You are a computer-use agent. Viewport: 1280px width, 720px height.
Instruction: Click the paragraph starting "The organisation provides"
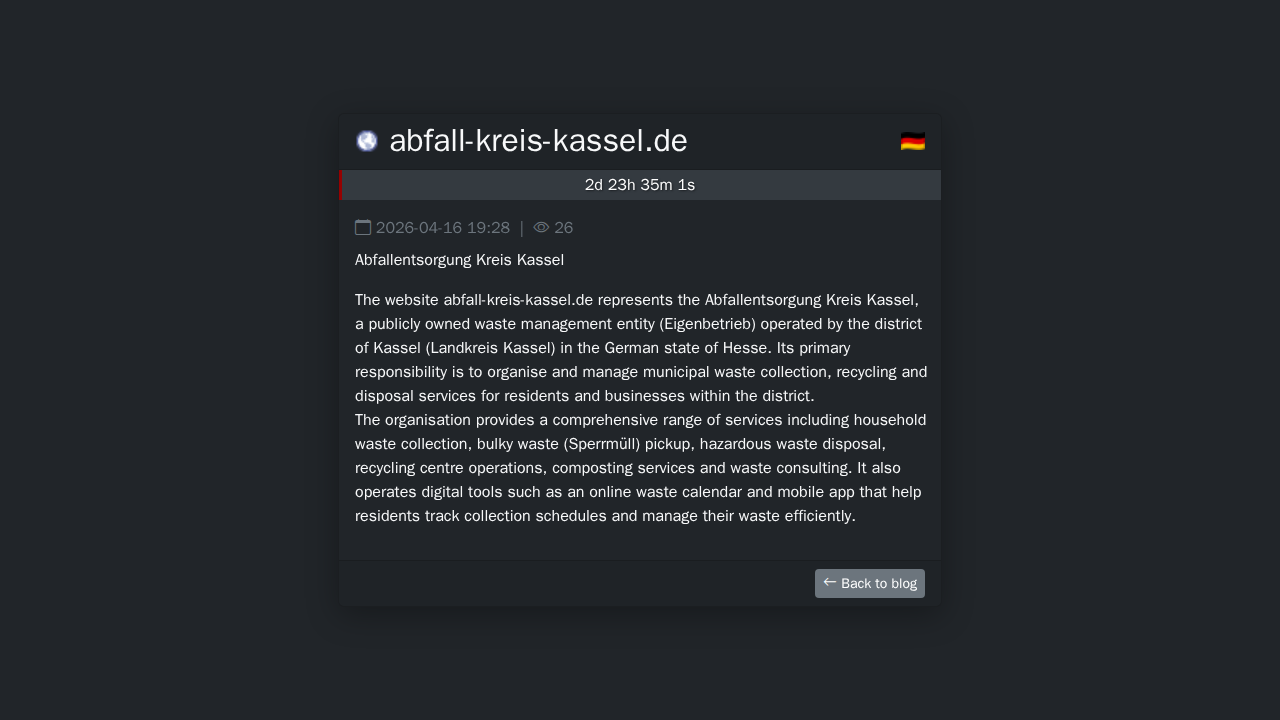640,468
